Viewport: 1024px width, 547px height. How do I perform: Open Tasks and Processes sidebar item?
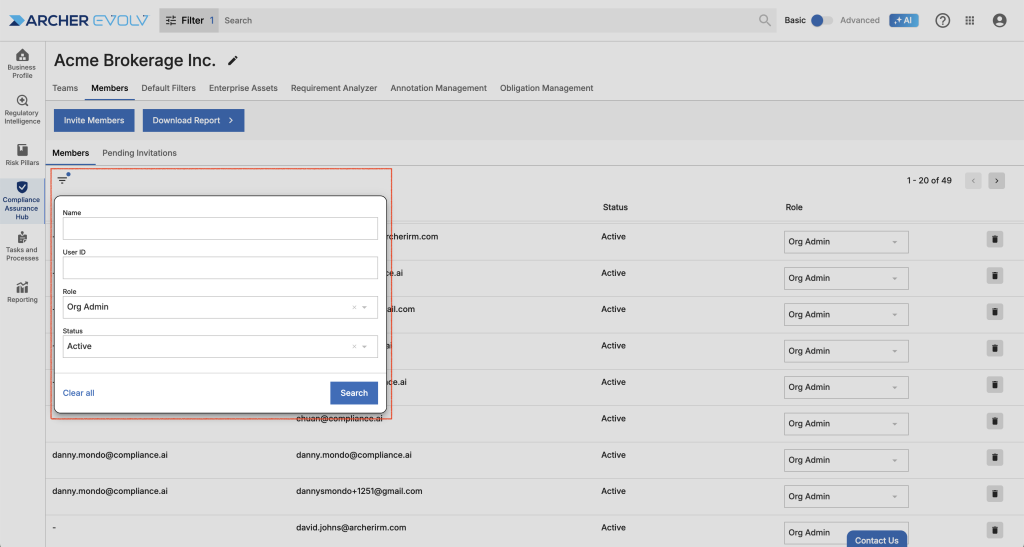tap(22, 245)
